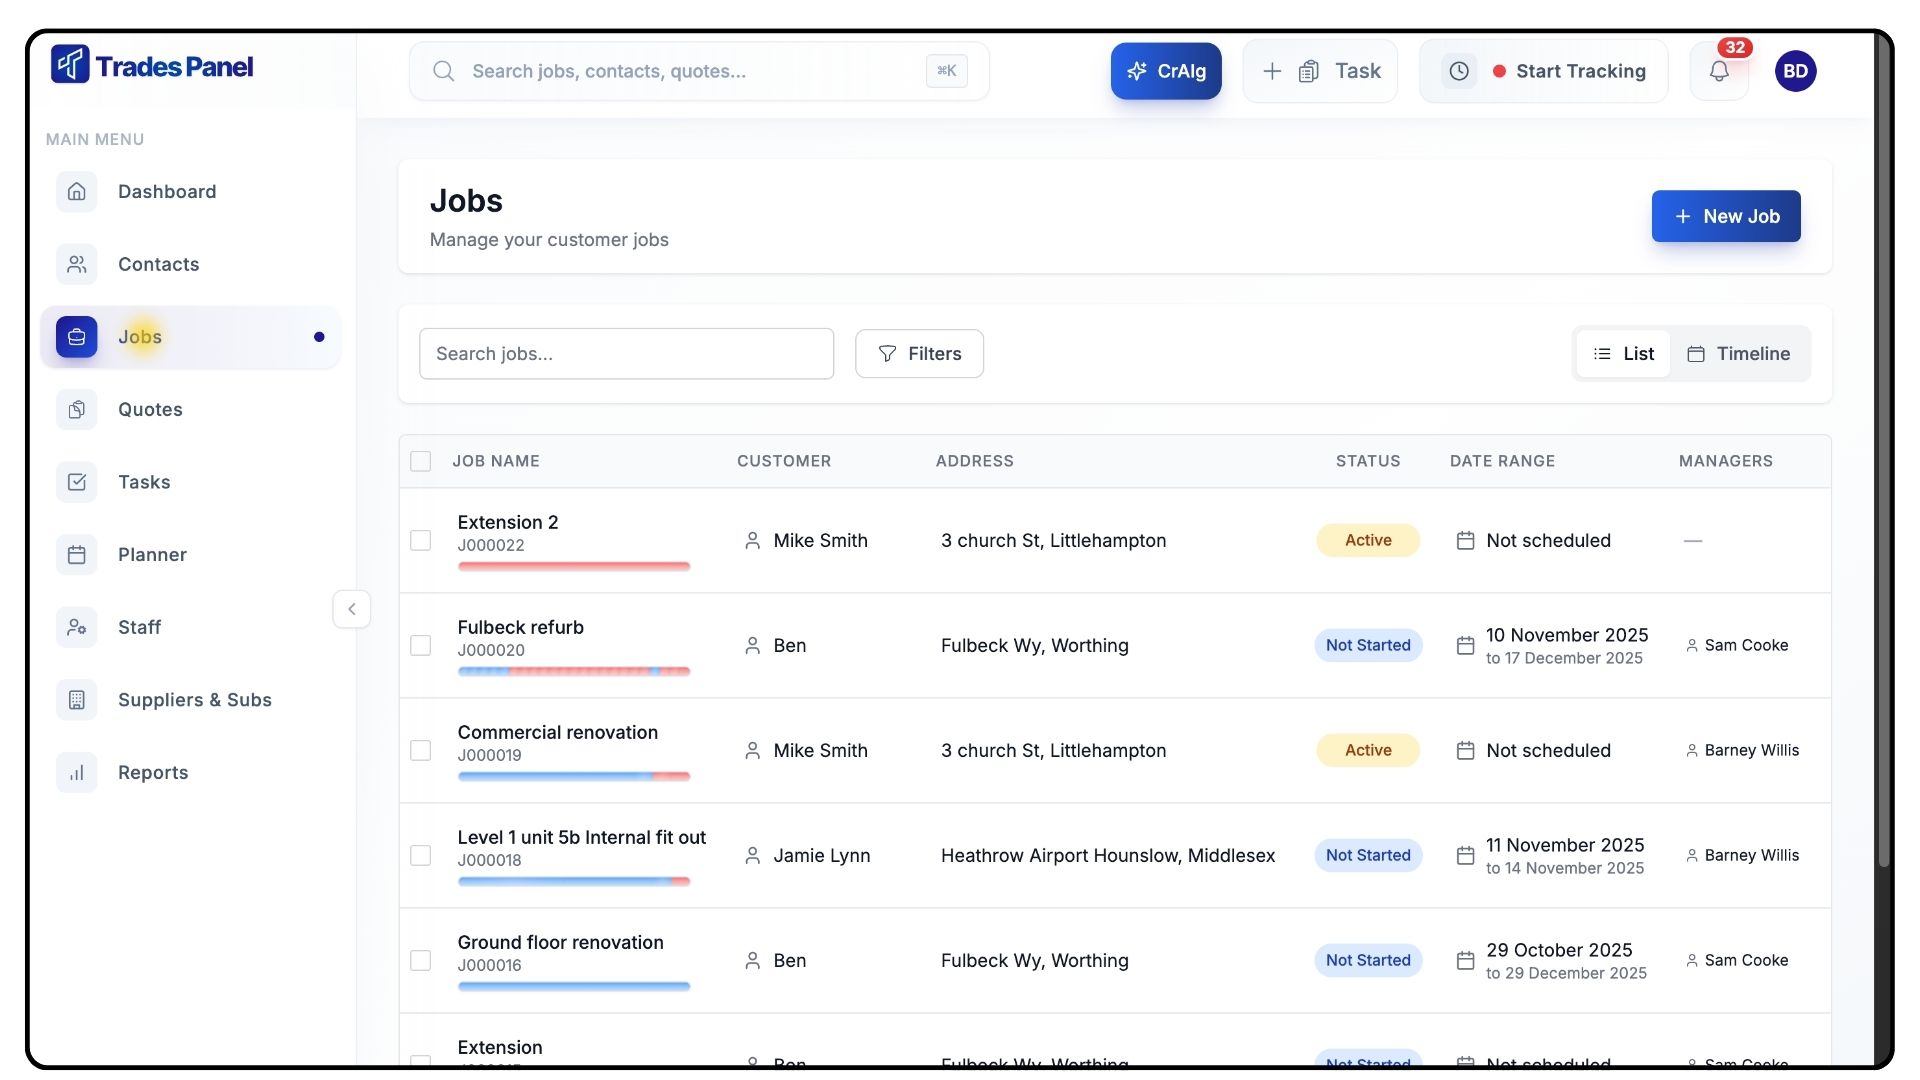Open the Filters dropdown
Viewport: 1920px width, 1080px height.
click(x=919, y=354)
